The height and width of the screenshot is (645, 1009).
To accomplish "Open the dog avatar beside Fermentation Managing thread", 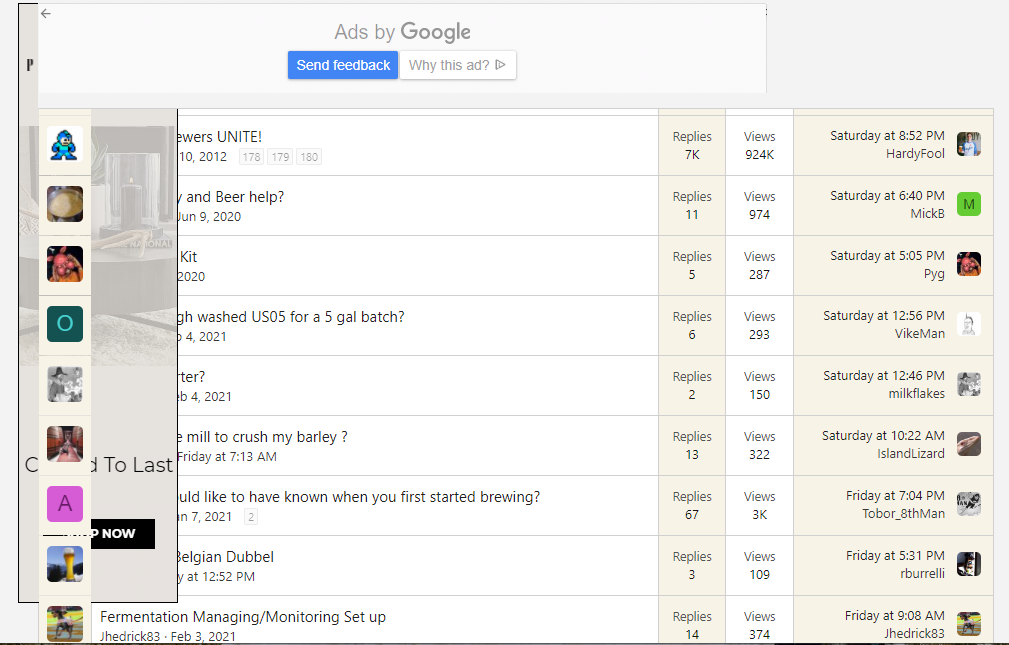I will click(x=65, y=624).
